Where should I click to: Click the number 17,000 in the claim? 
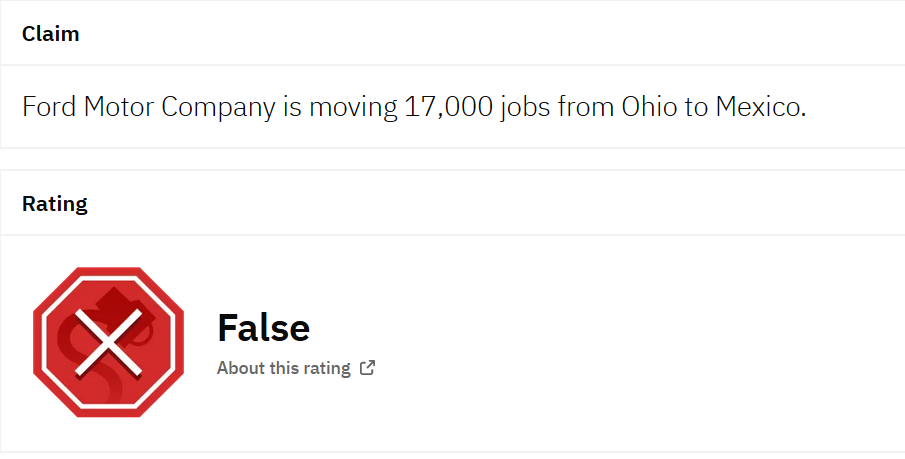[447, 107]
